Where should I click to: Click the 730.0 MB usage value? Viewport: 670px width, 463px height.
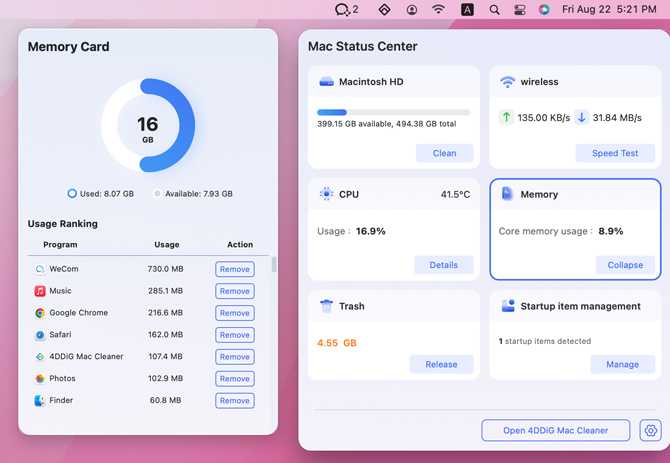point(165,269)
